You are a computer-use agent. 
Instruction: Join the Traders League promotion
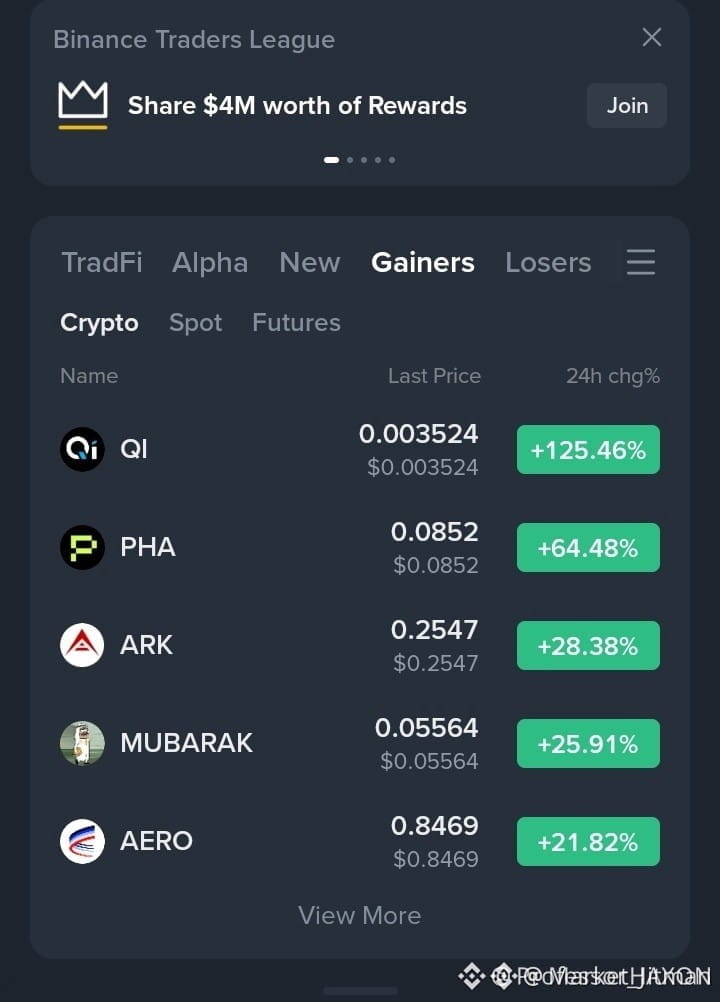[x=627, y=105]
